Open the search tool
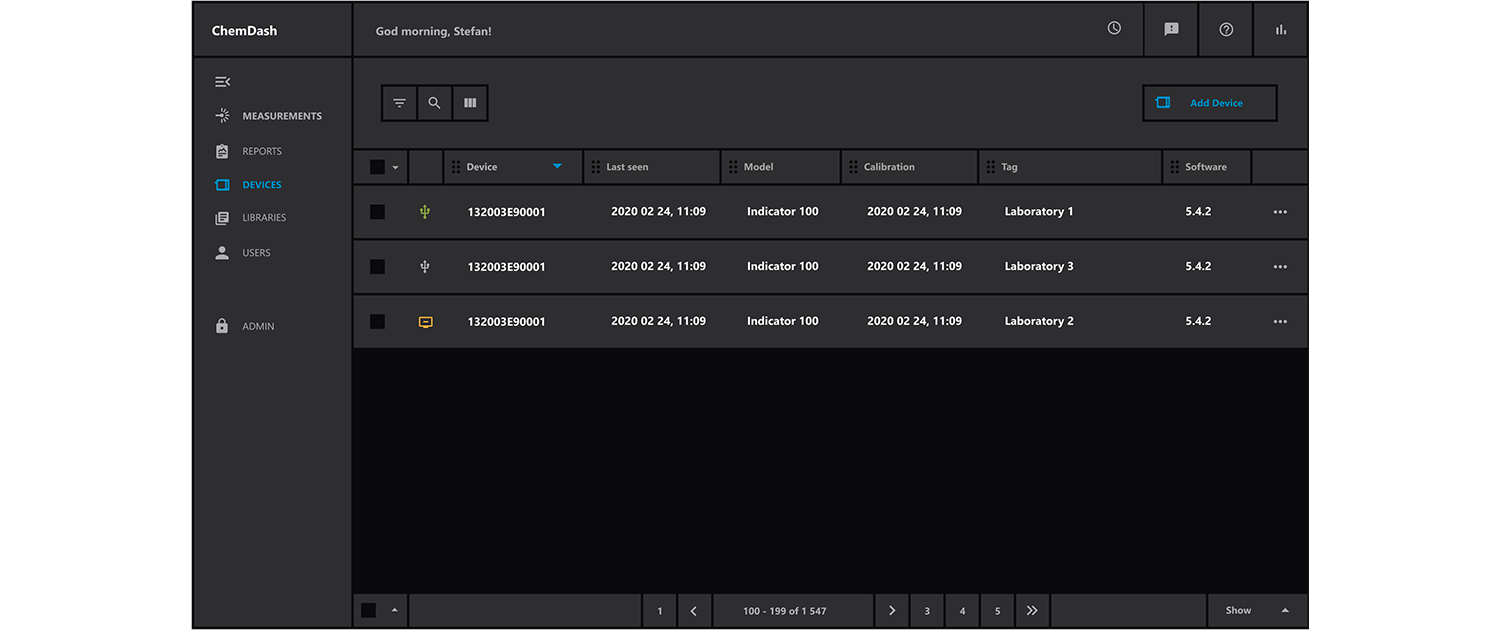Viewport: 1500px width, 630px height. pos(434,103)
